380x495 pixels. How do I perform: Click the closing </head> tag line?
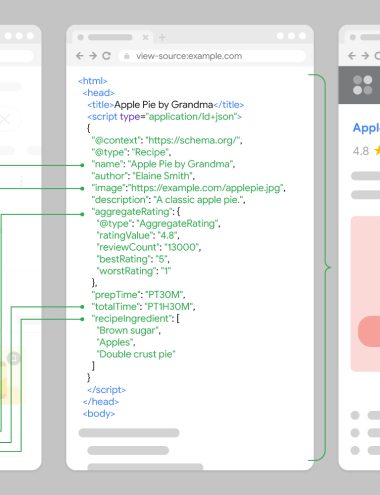pyautogui.click(x=101, y=402)
